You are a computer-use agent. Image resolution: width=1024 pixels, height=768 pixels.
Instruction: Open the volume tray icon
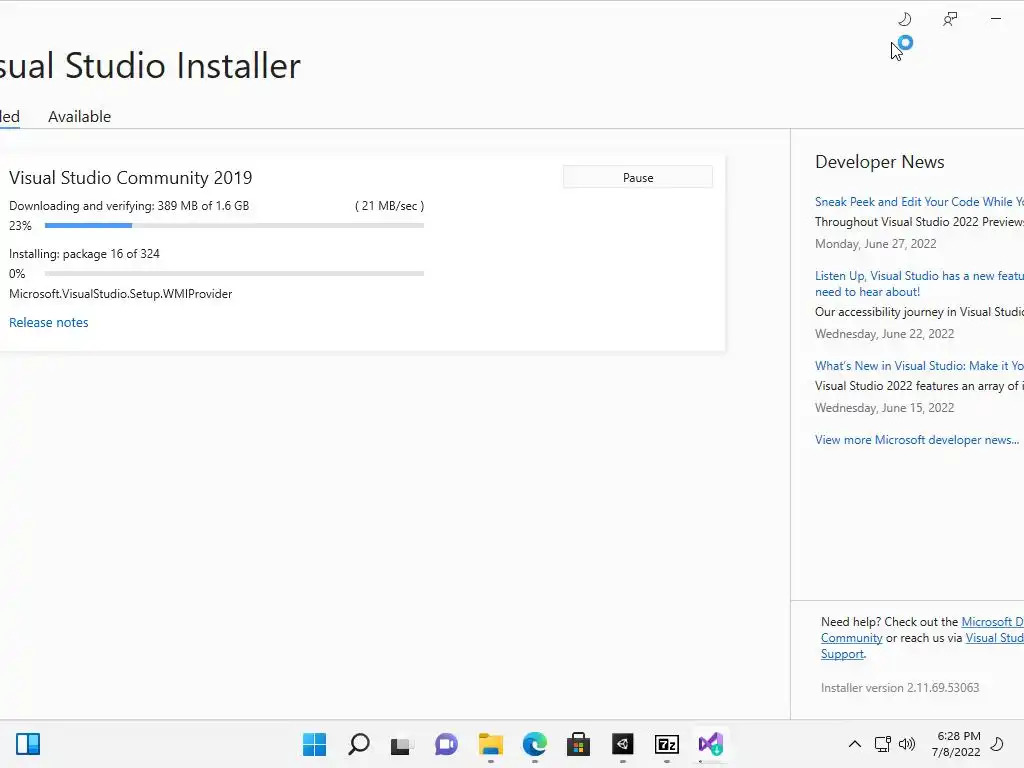point(907,744)
